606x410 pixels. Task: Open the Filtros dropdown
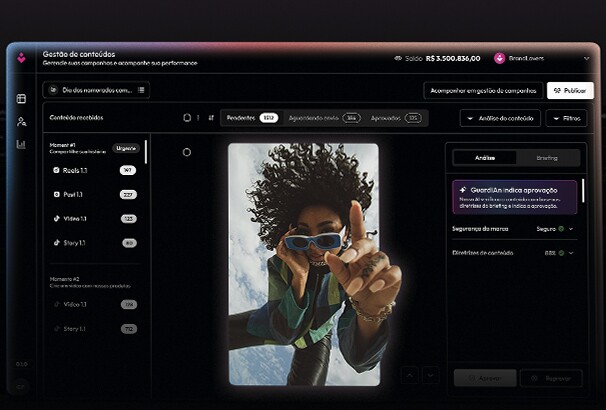567,118
